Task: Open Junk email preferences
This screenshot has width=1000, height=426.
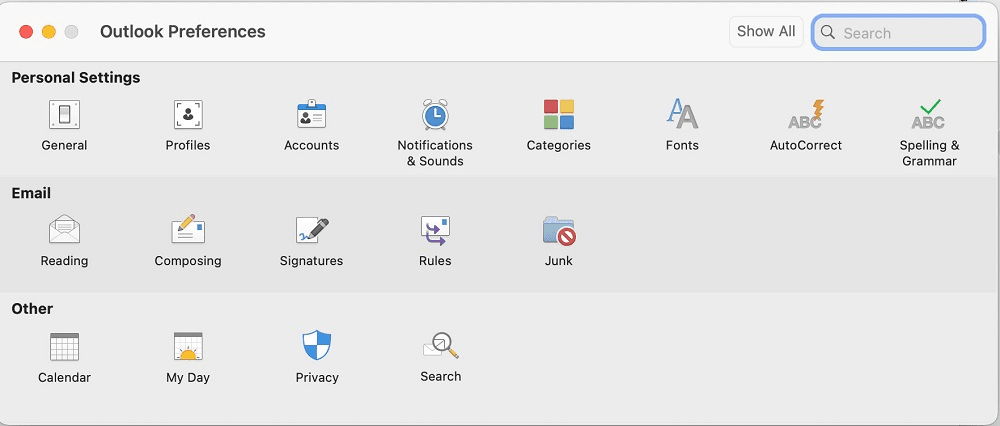Action: pos(558,232)
